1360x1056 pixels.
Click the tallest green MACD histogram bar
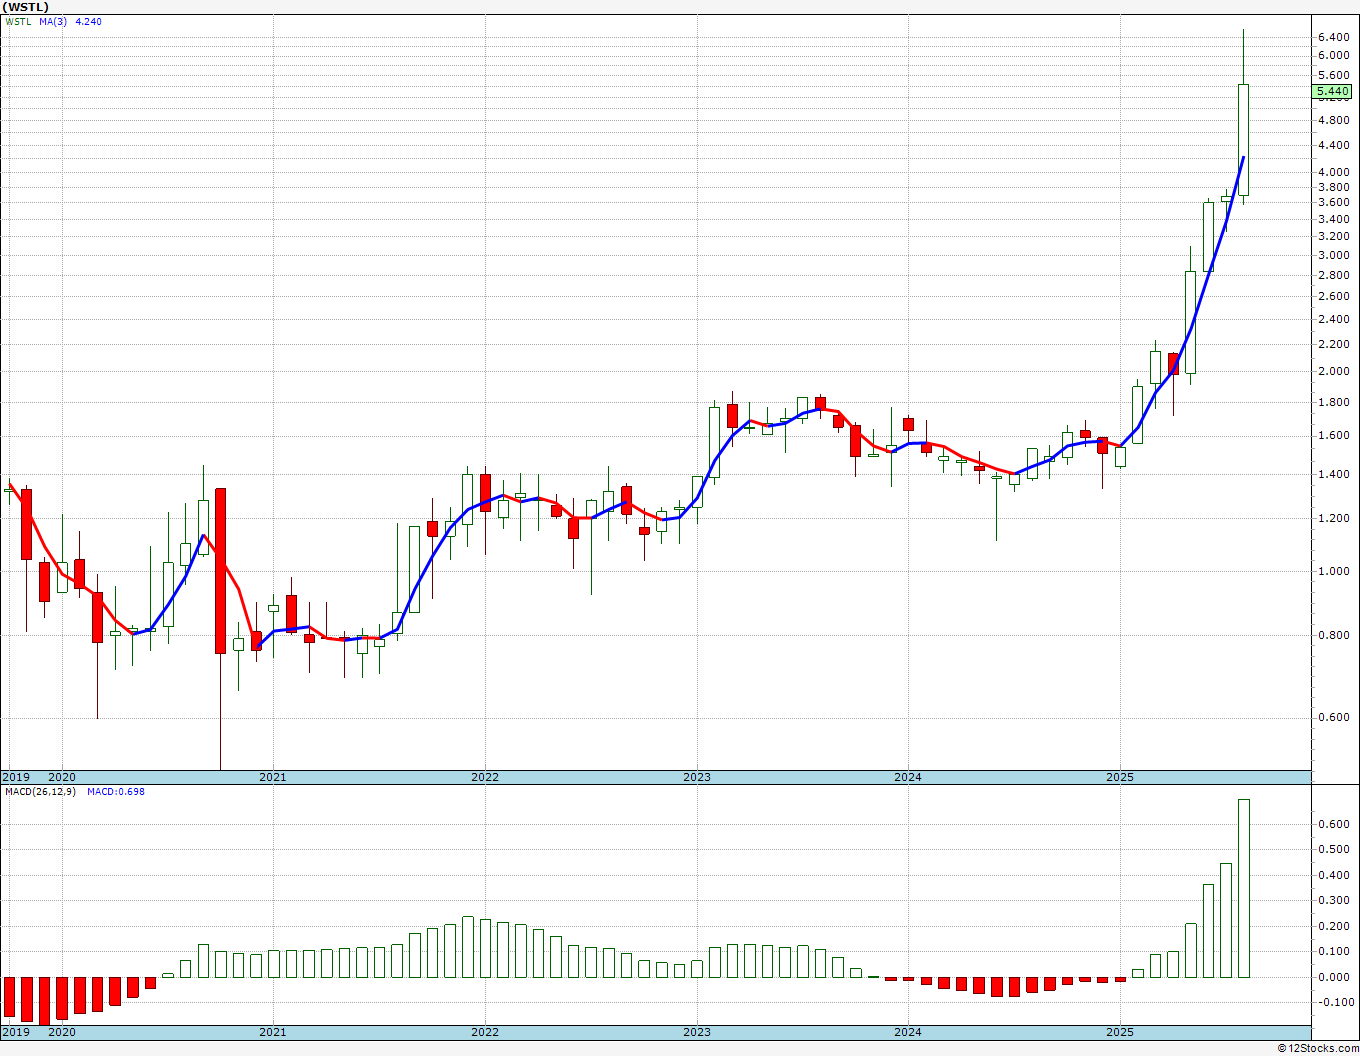[x=1244, y=888]
